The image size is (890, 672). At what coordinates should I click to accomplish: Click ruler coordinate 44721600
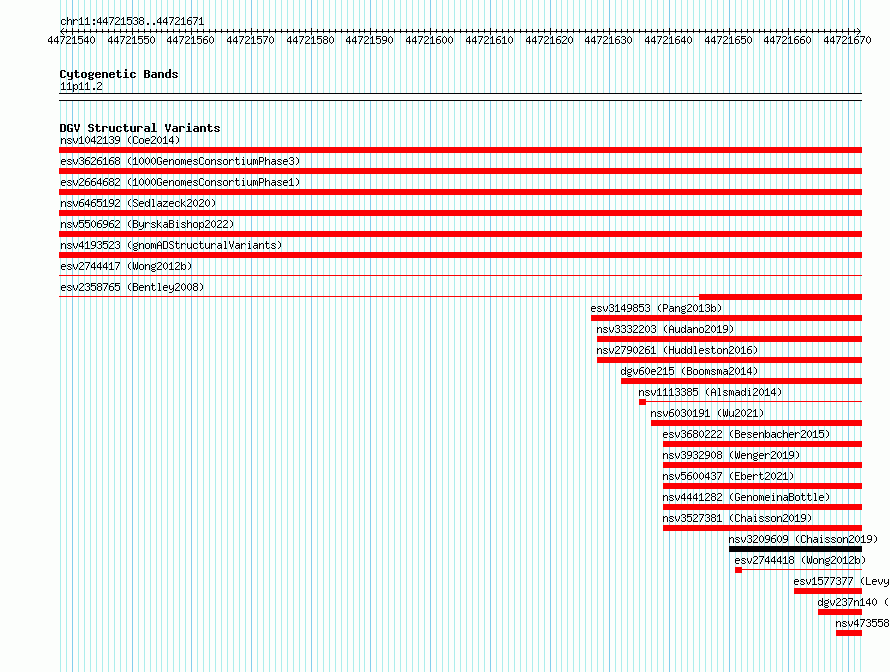tap(429, 40)
